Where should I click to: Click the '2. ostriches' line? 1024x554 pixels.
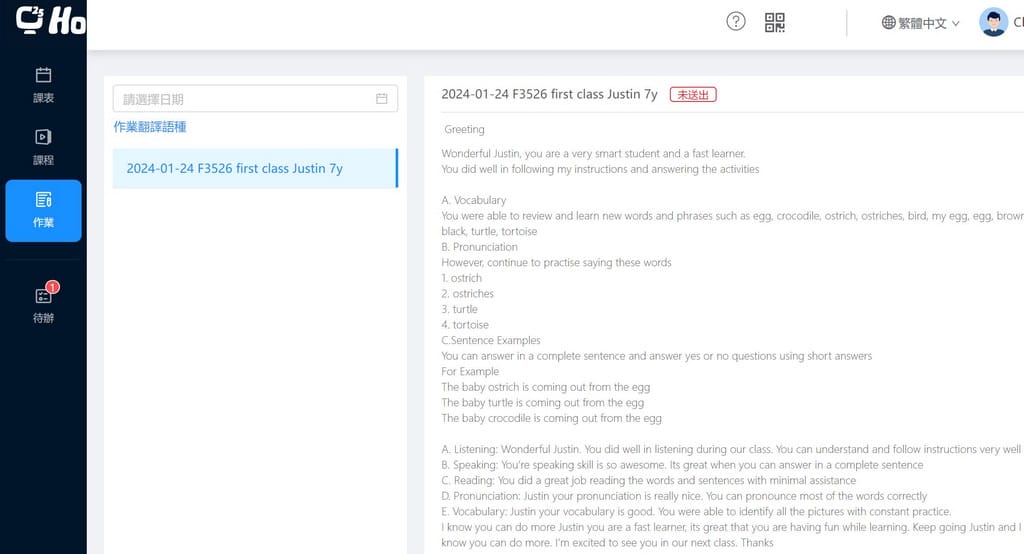468,294
